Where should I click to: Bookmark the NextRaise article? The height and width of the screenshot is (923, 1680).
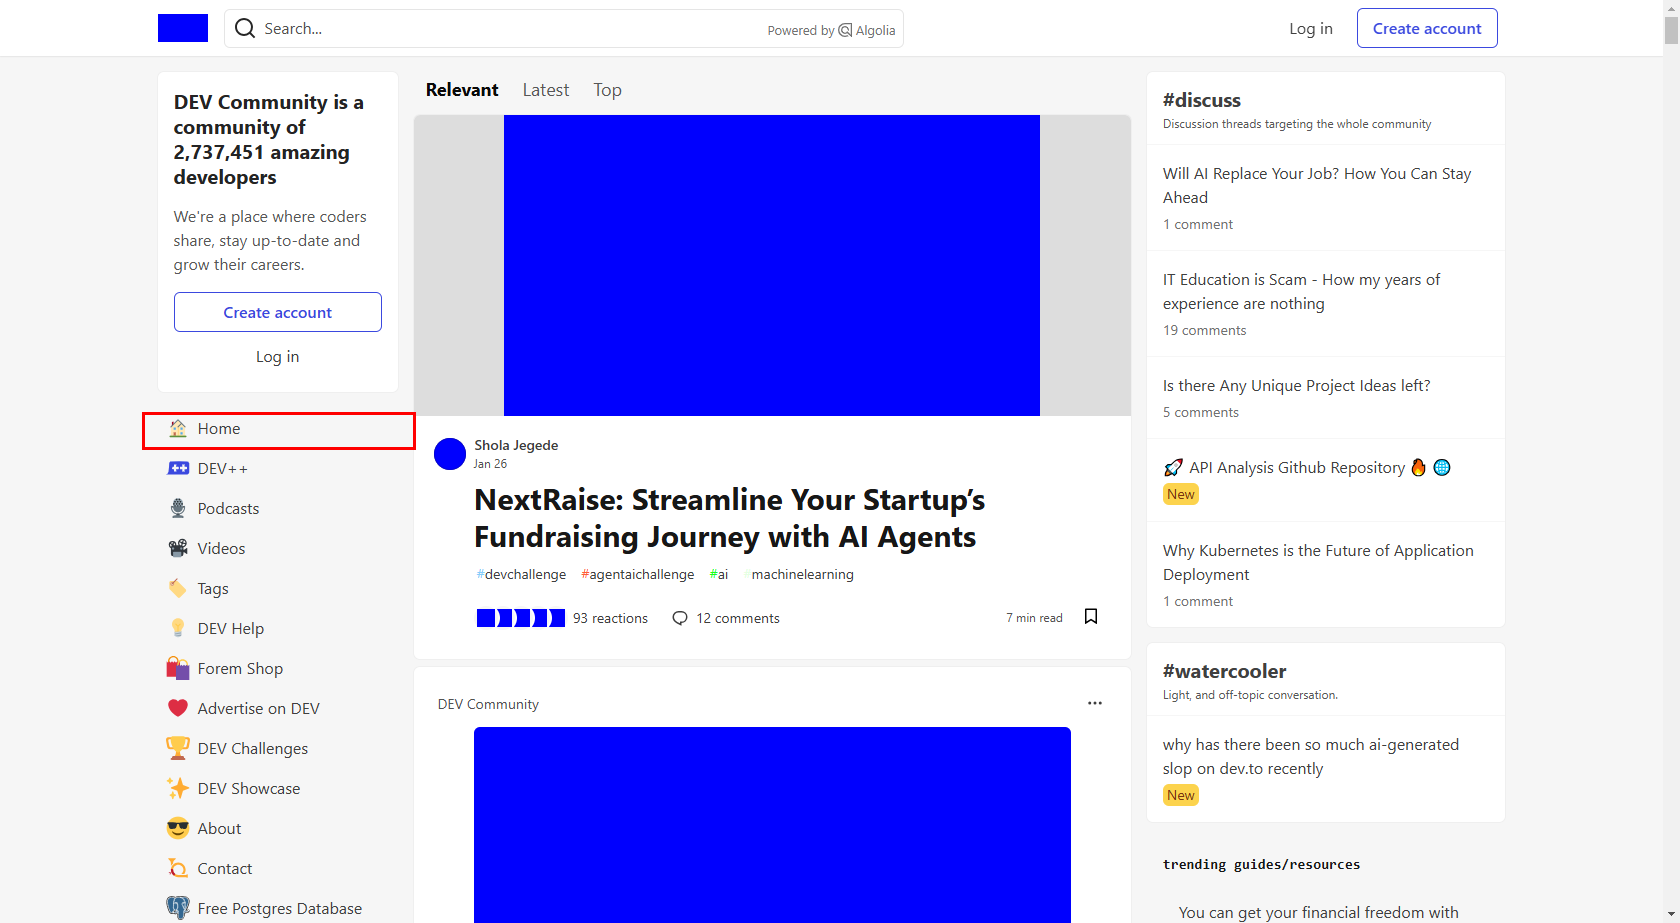click(1091, 617)
